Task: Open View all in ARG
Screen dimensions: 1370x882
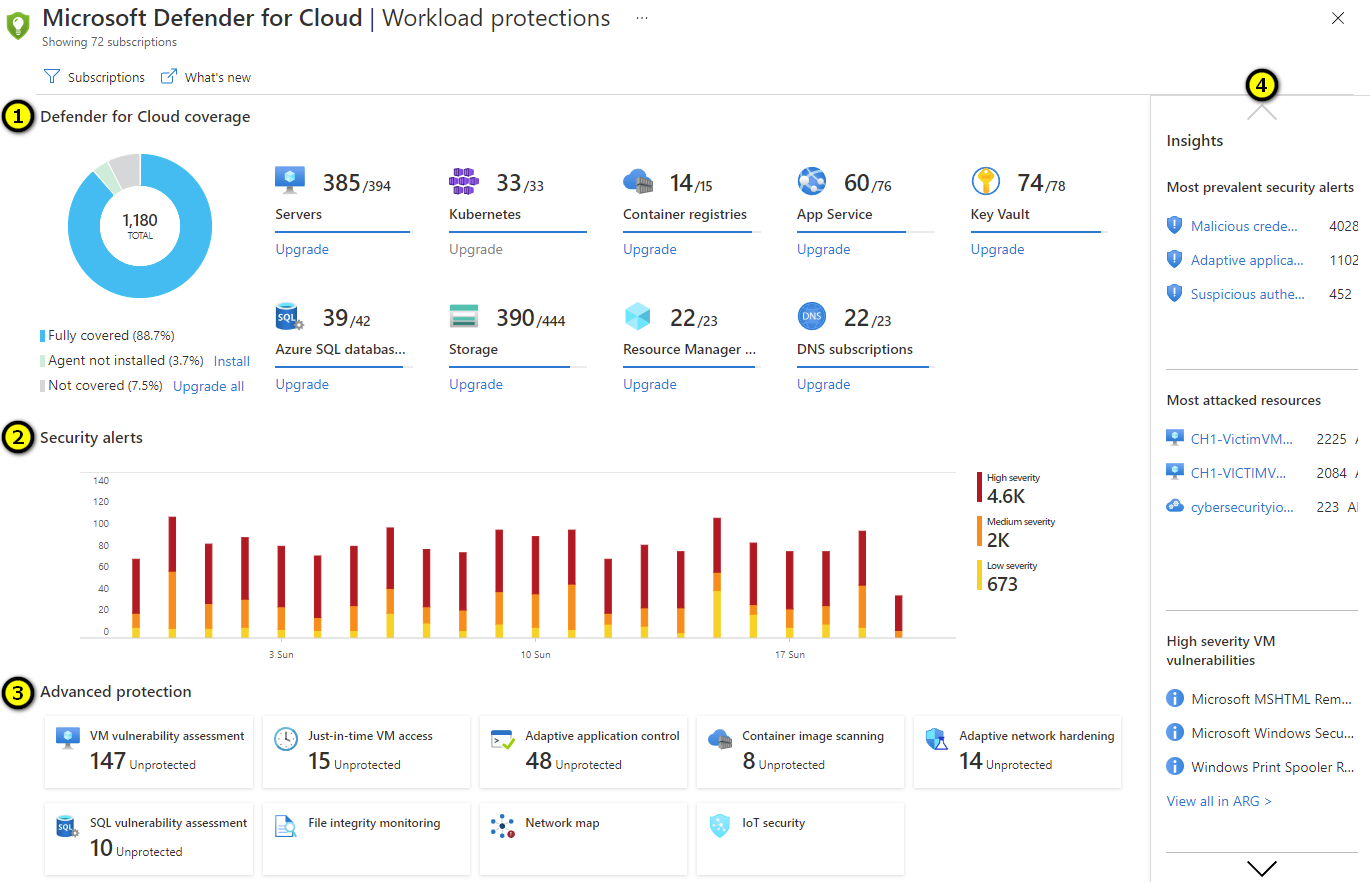Action: pyautogui.click(x=1218, y=800)
